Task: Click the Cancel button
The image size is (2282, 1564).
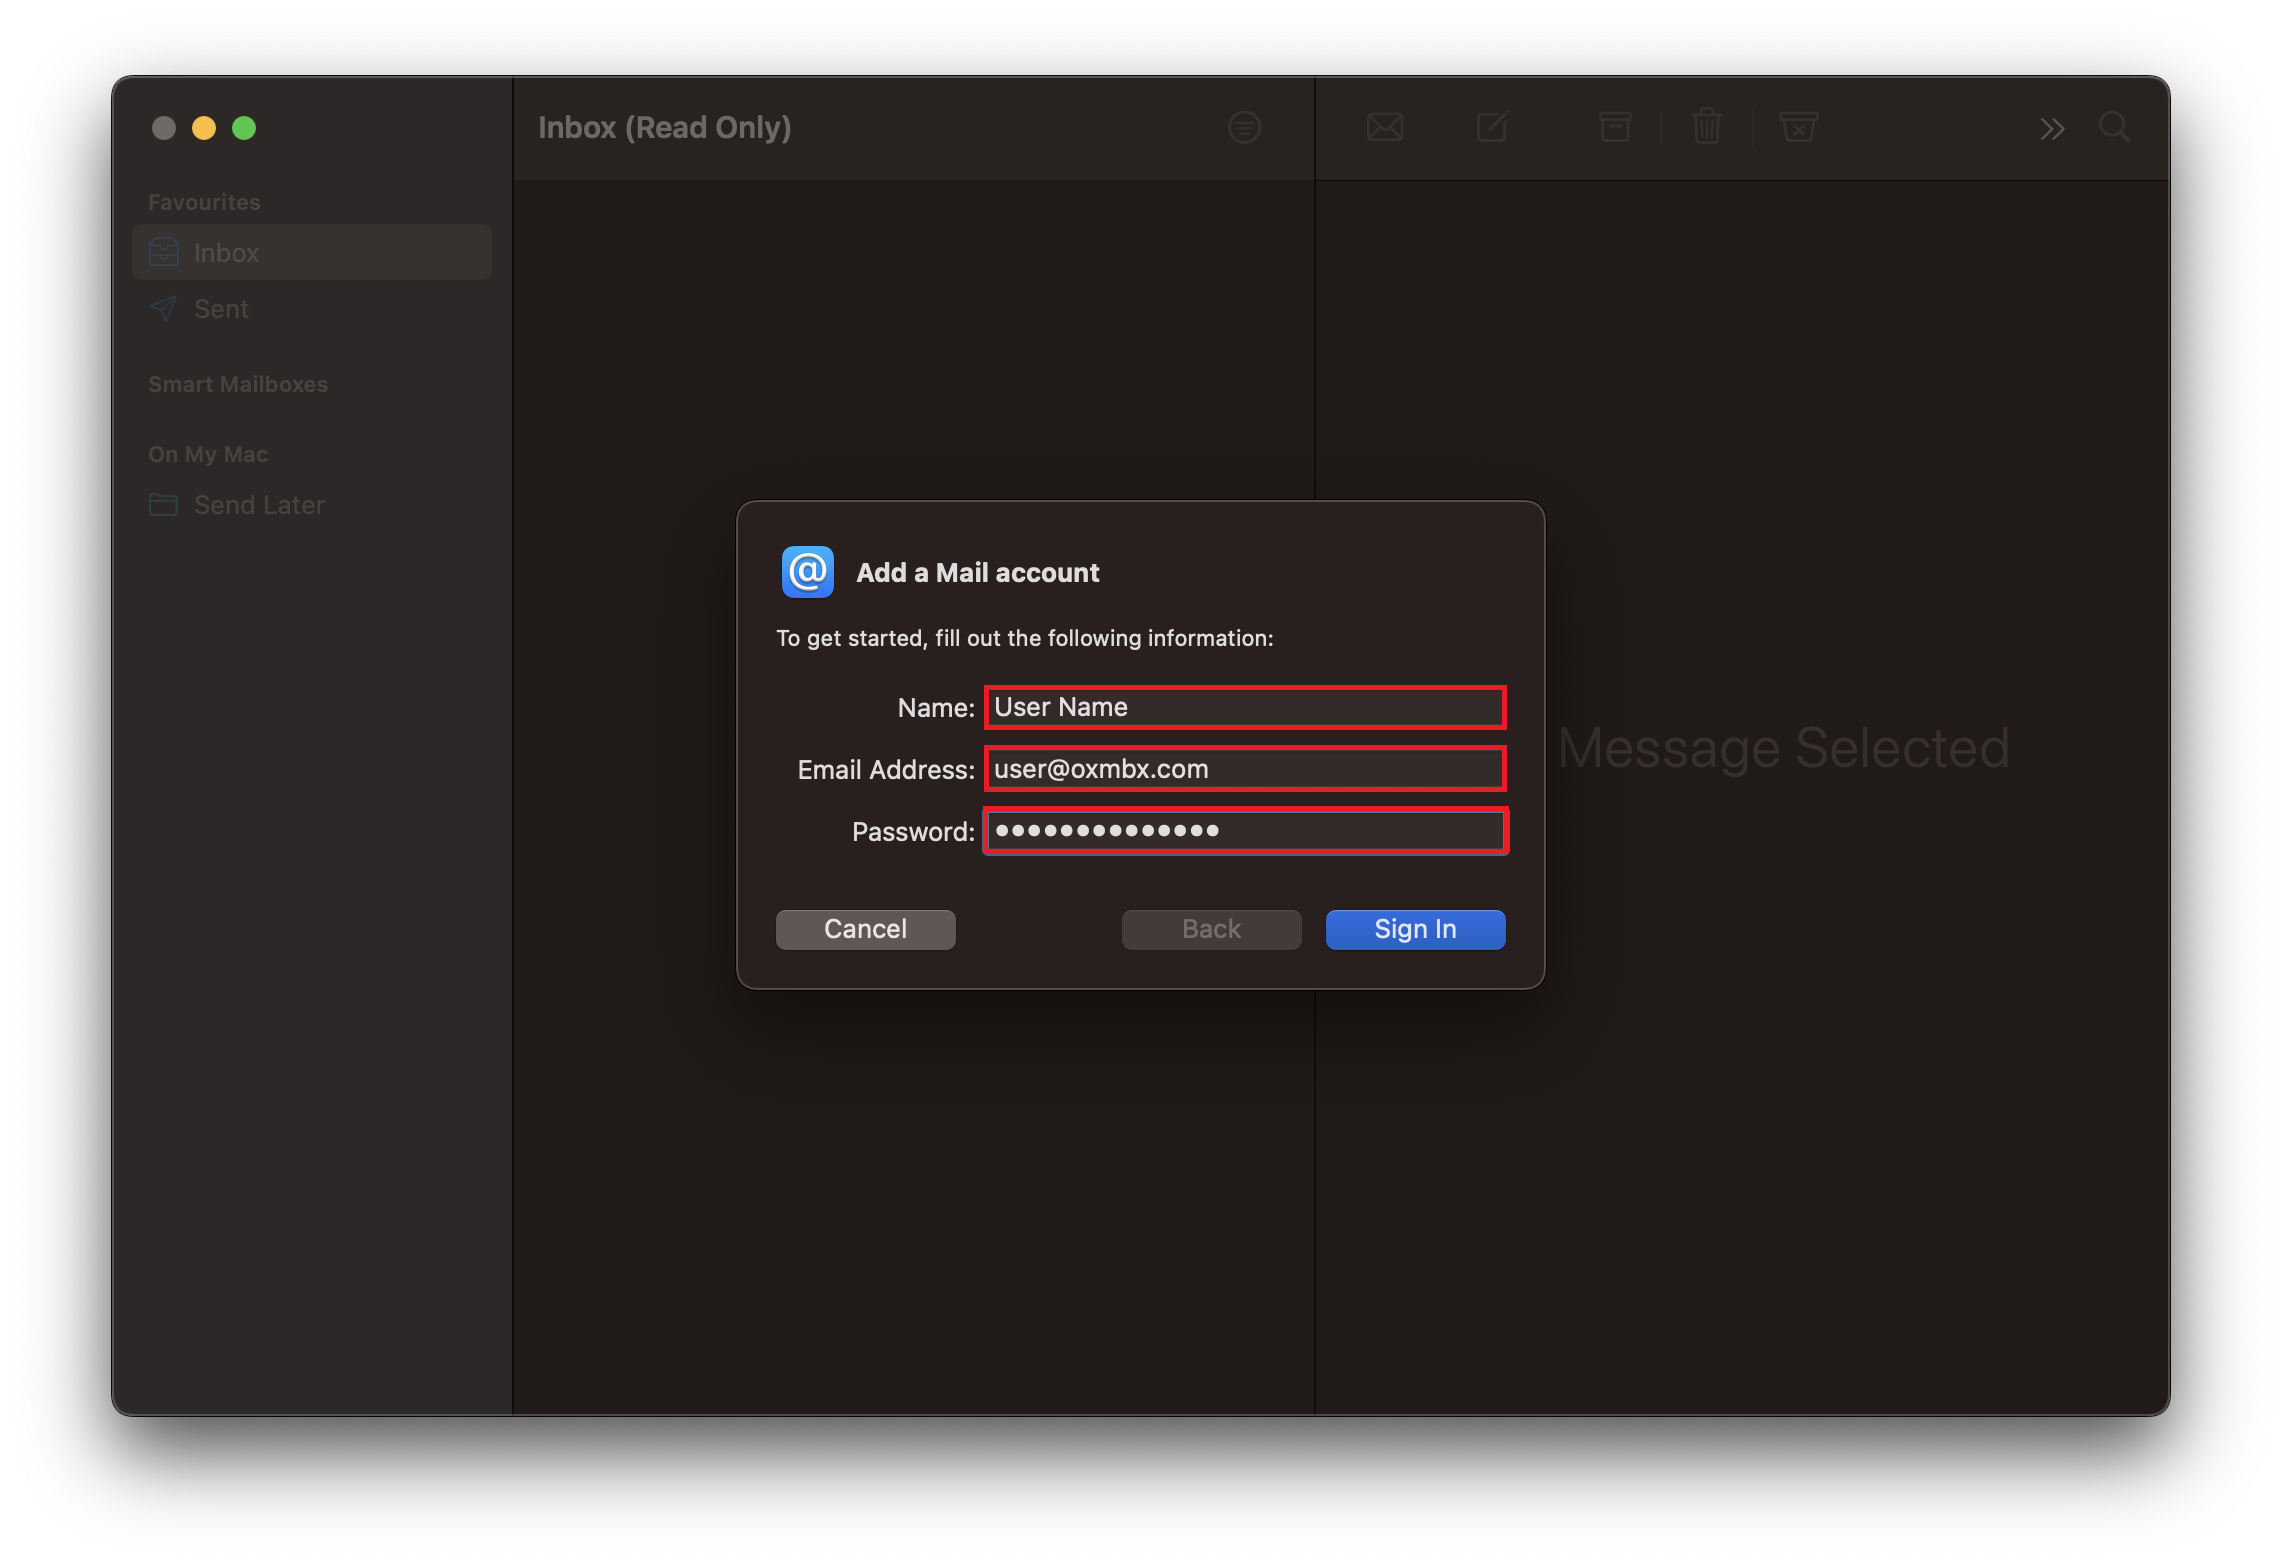Action: click(x=865, y=929)
